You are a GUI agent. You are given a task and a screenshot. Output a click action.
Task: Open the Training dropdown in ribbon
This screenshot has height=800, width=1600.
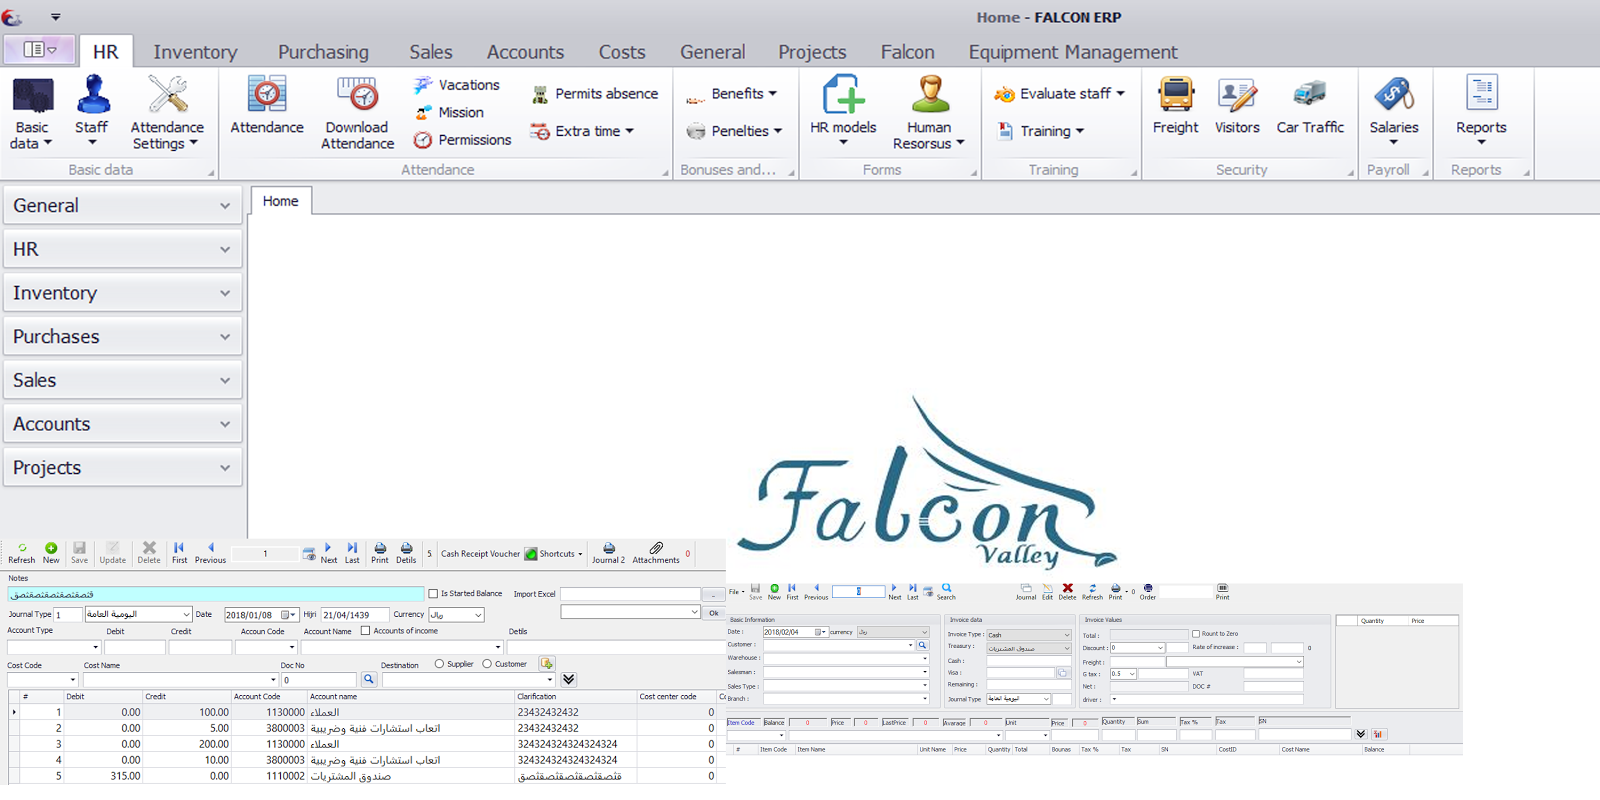1041,131
